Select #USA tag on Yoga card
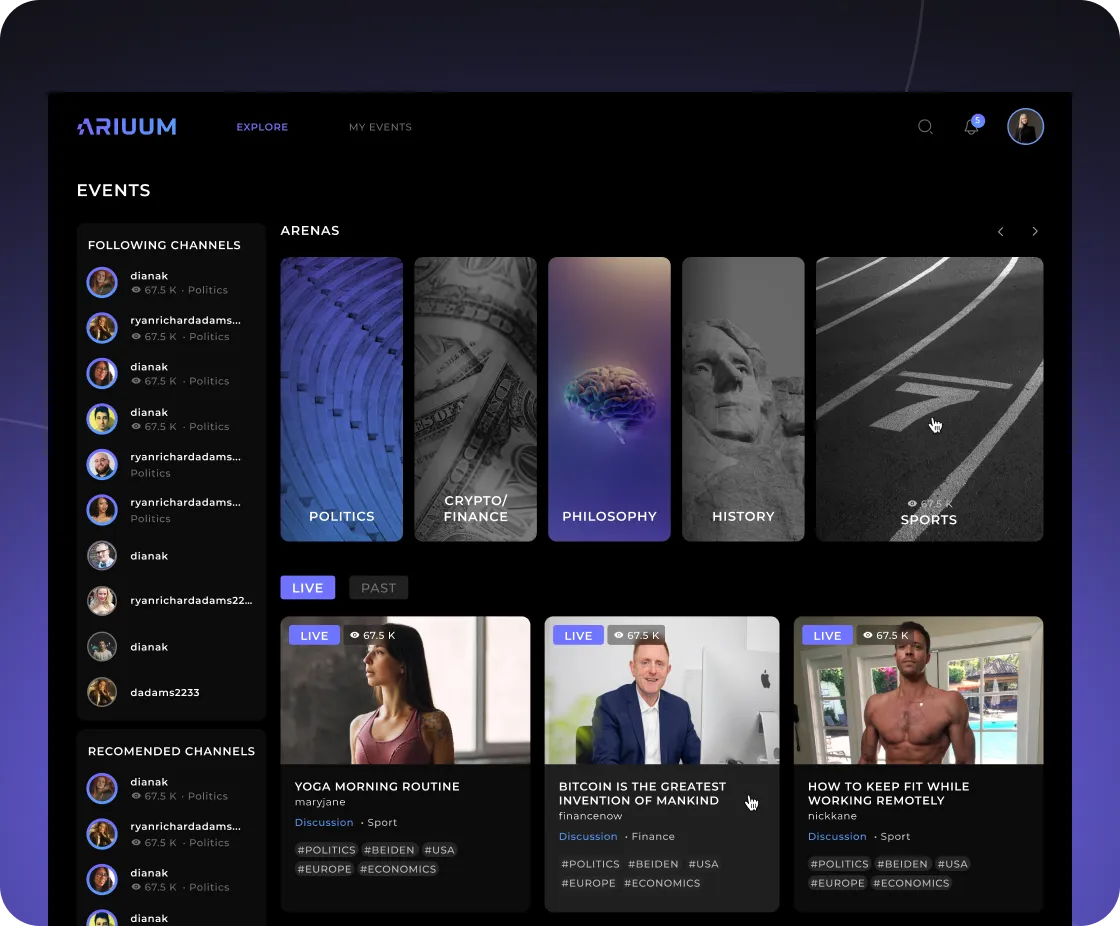 tap(439, 850)
